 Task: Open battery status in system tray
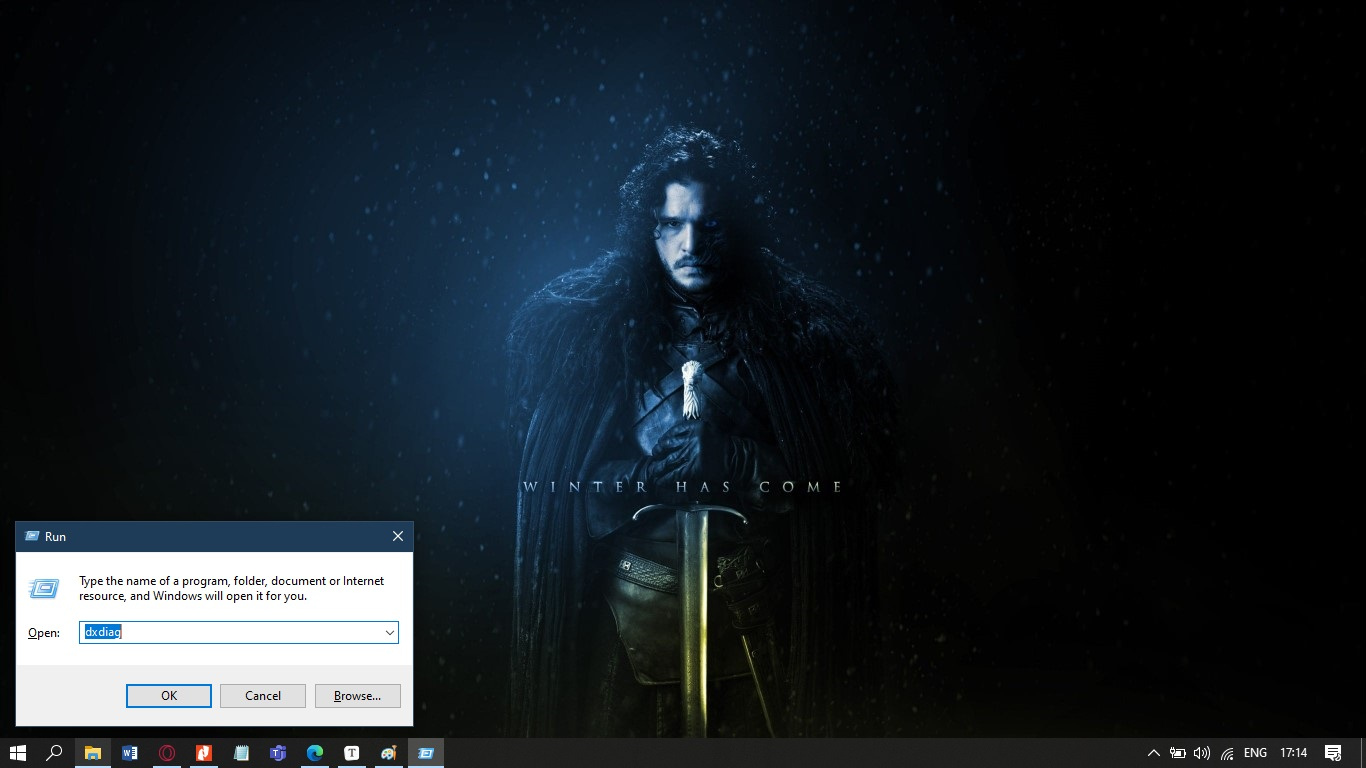1178,753
